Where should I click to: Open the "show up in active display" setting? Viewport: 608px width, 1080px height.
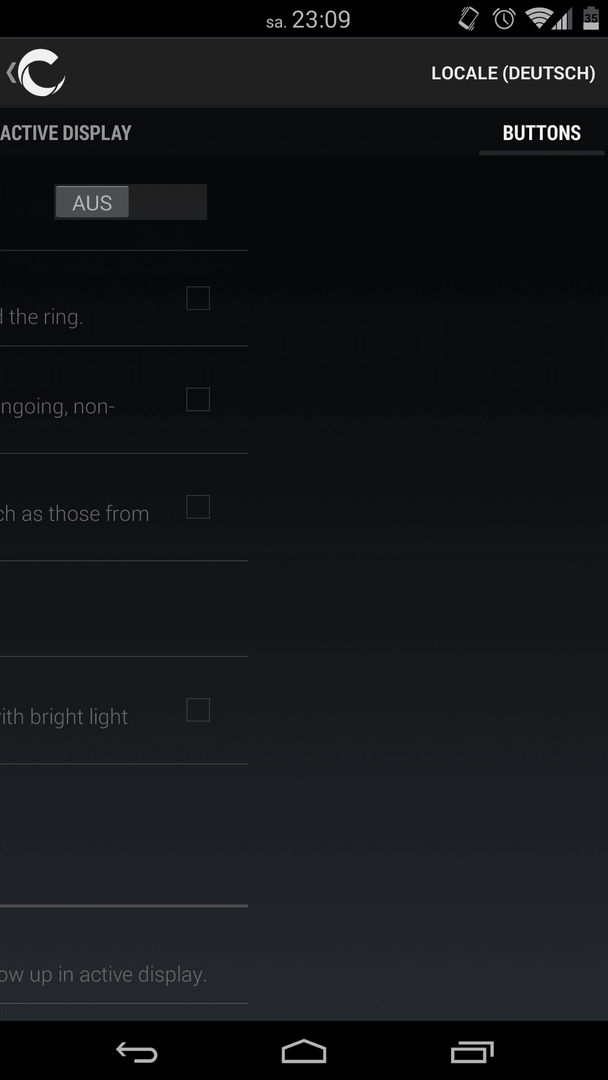[124, 955]
